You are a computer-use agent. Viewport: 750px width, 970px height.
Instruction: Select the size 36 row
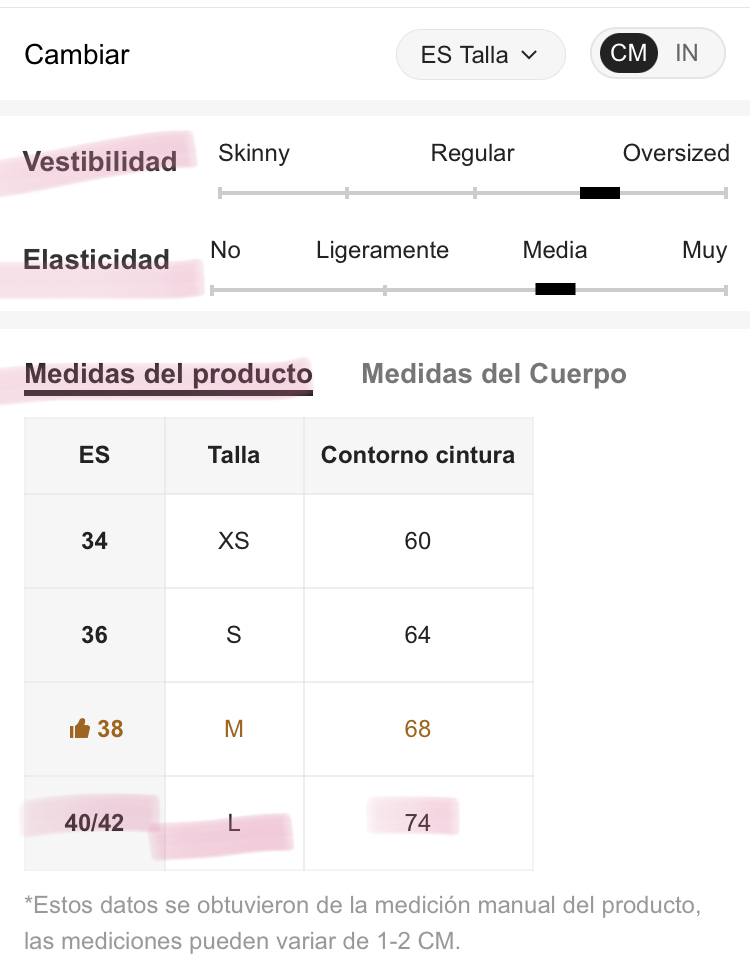tap(278, 635)
